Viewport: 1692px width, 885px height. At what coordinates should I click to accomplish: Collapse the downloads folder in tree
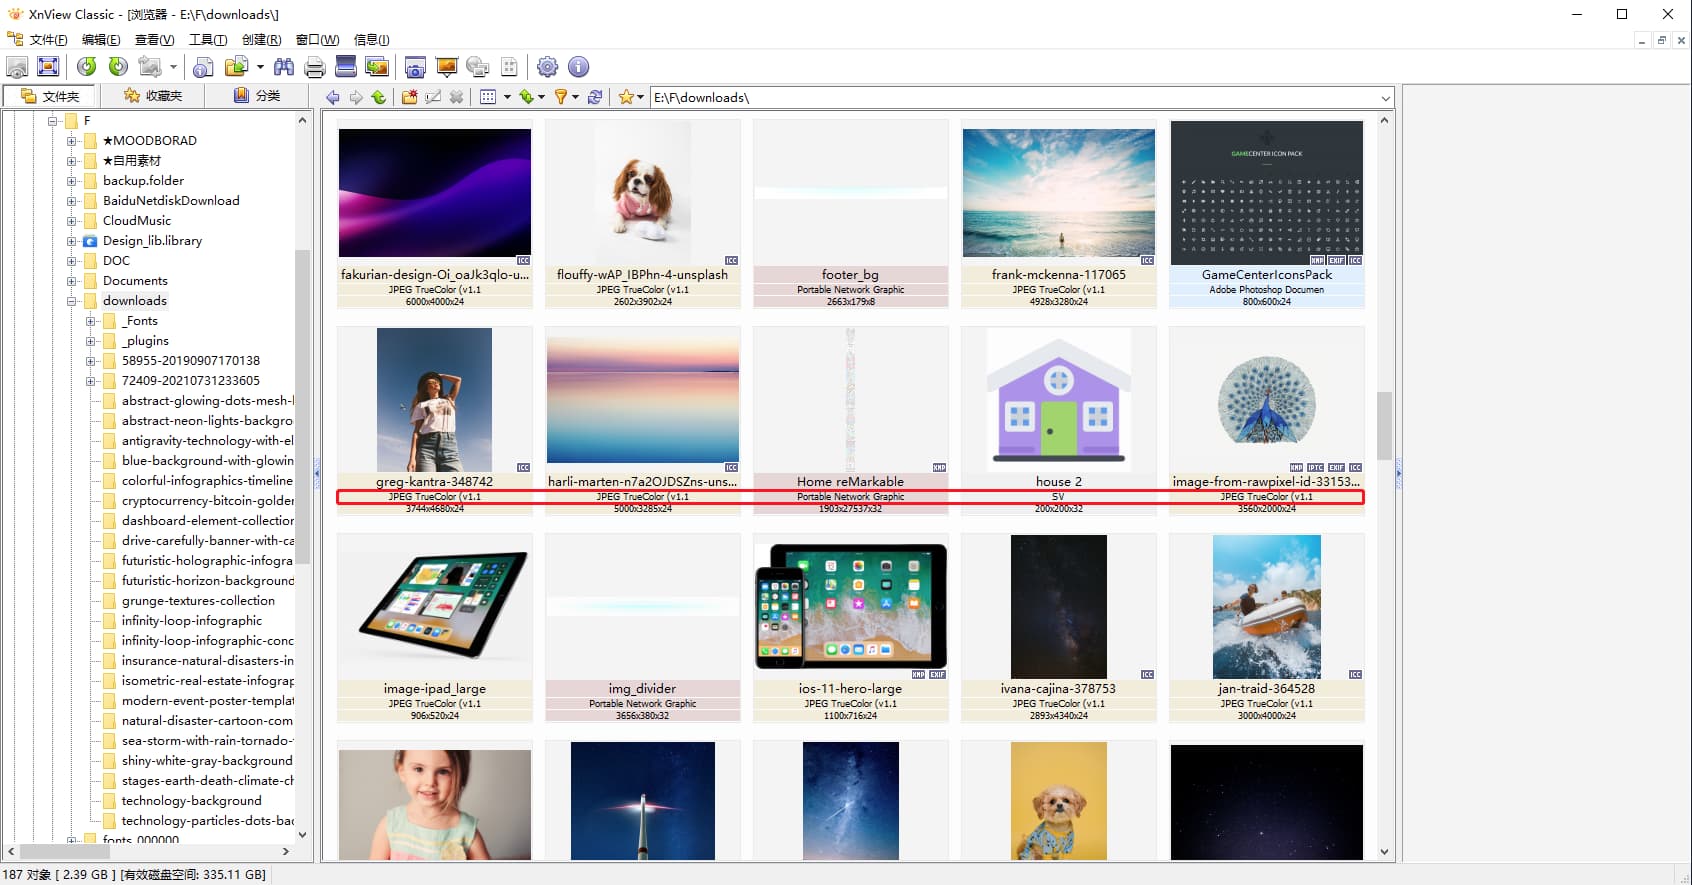72,301
